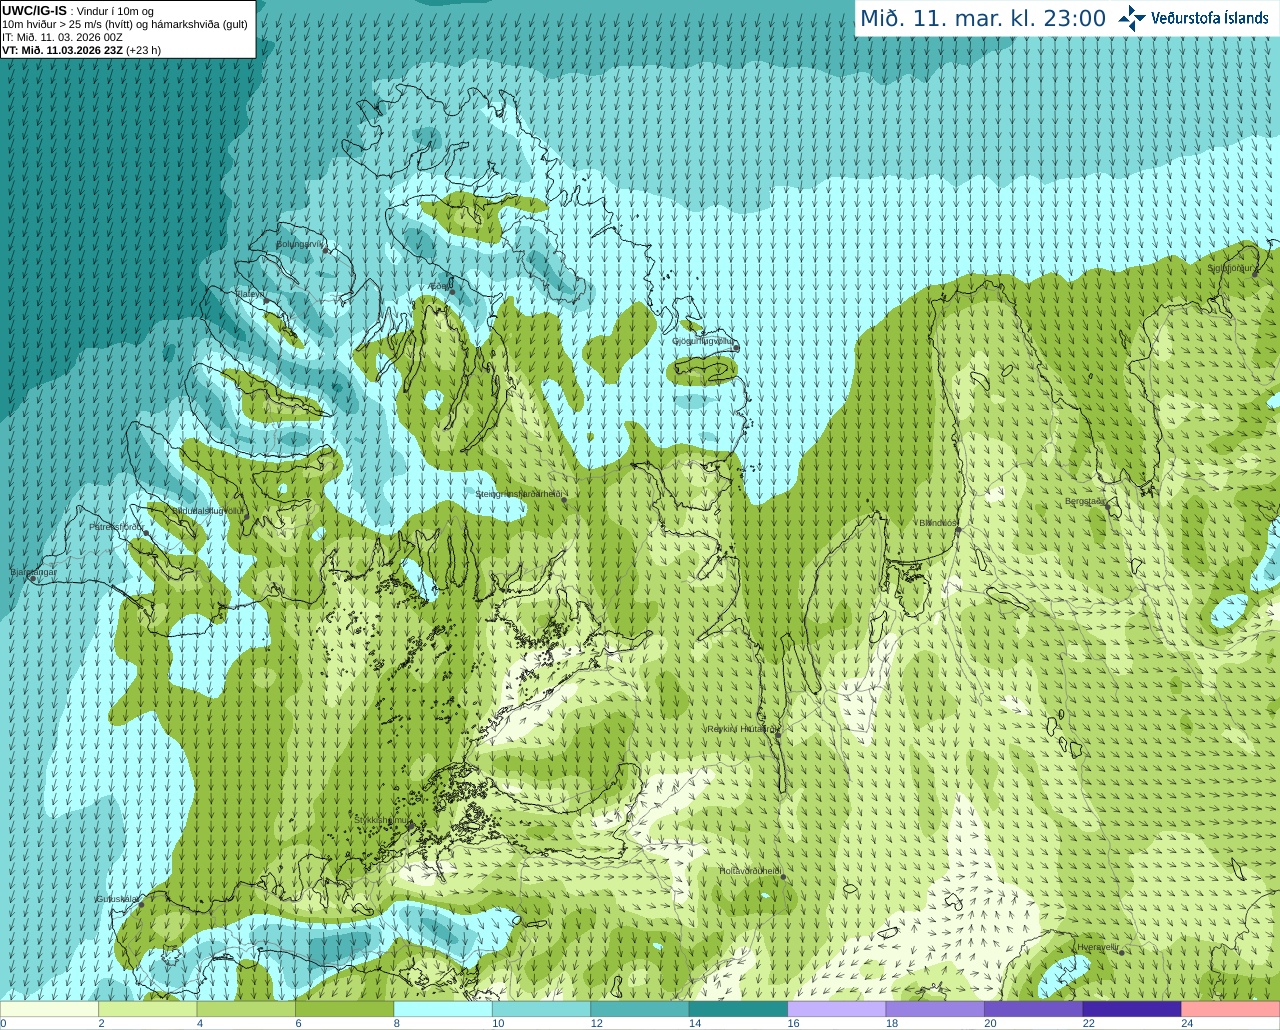Click the legend scale number 8
The height and width of the screenshot is (1030, 1280).
point(397,1024)
